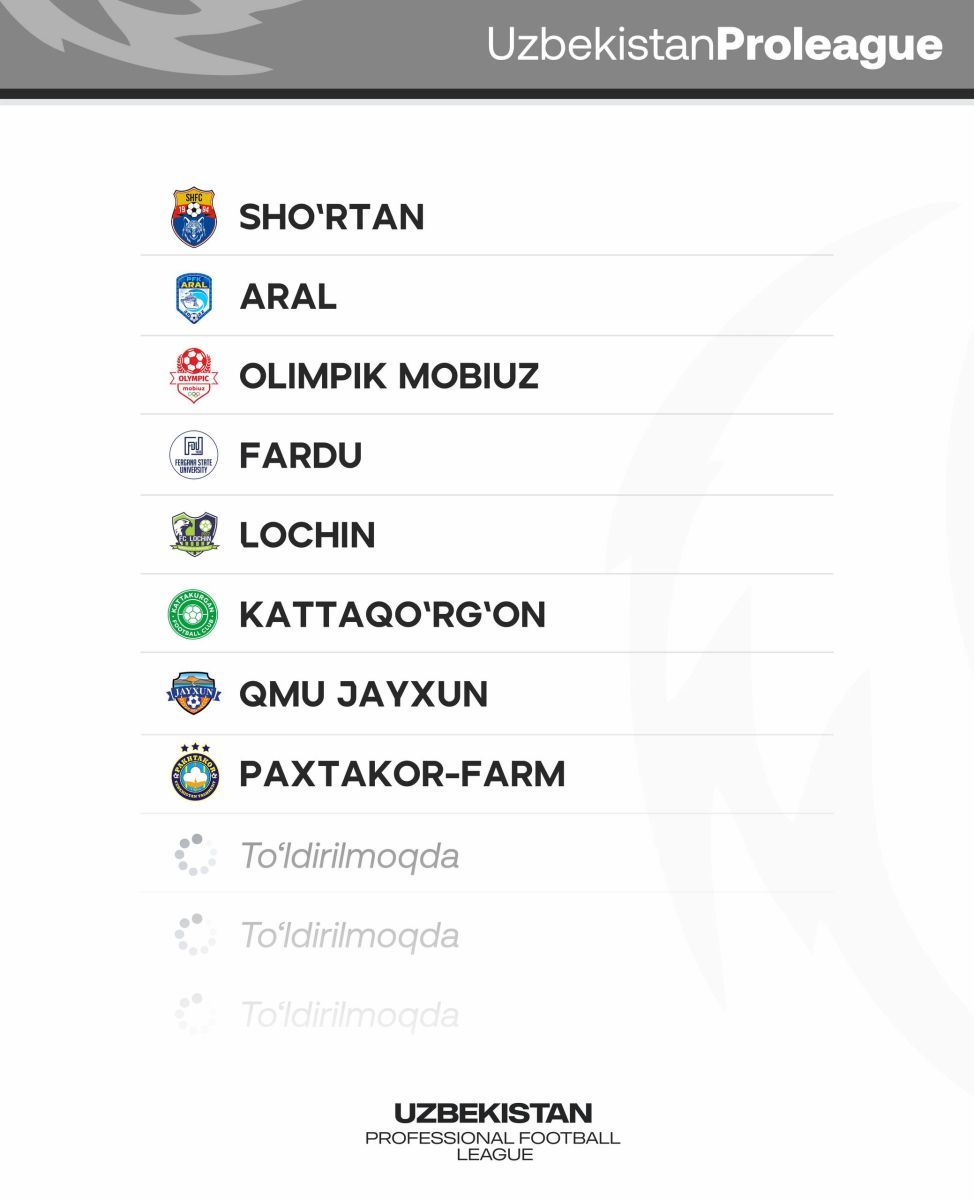Image resolution: width=974 pixels, height=1200 pixels.
Task: Click the green Kattaqo'rg'on club logo
Action: (x=193, y=614)
